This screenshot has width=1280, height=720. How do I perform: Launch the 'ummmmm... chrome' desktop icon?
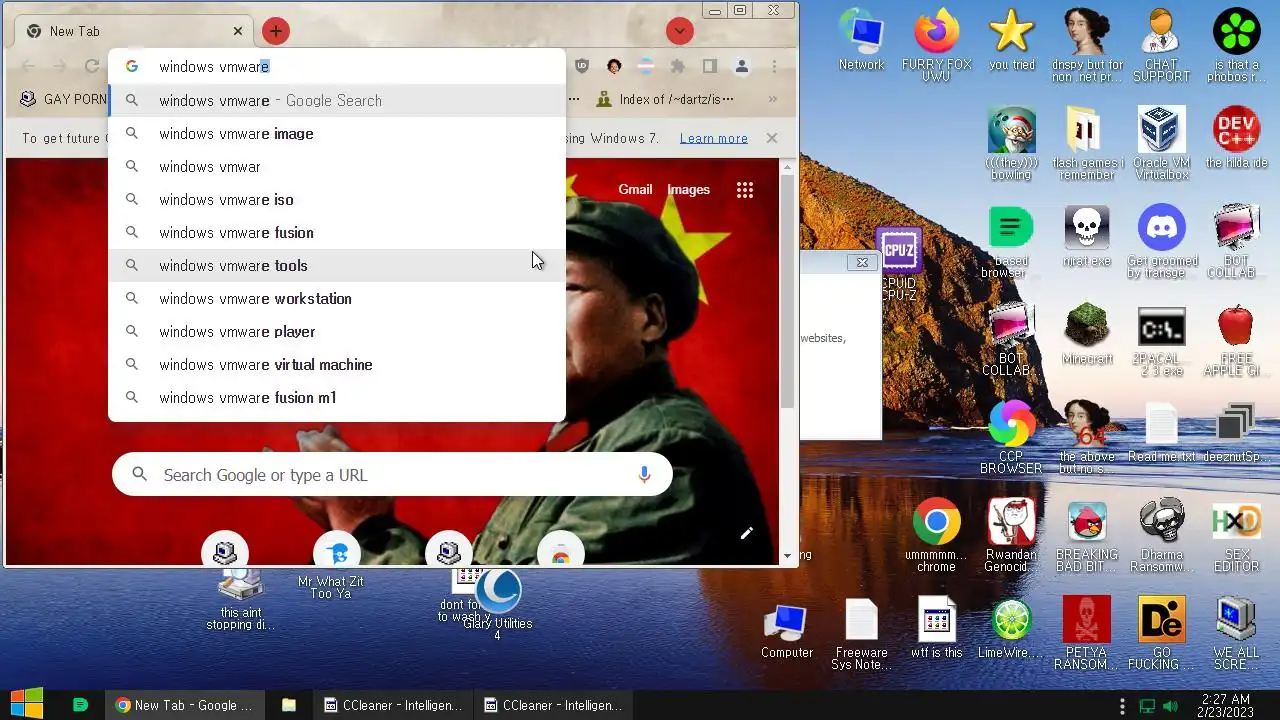936,535
